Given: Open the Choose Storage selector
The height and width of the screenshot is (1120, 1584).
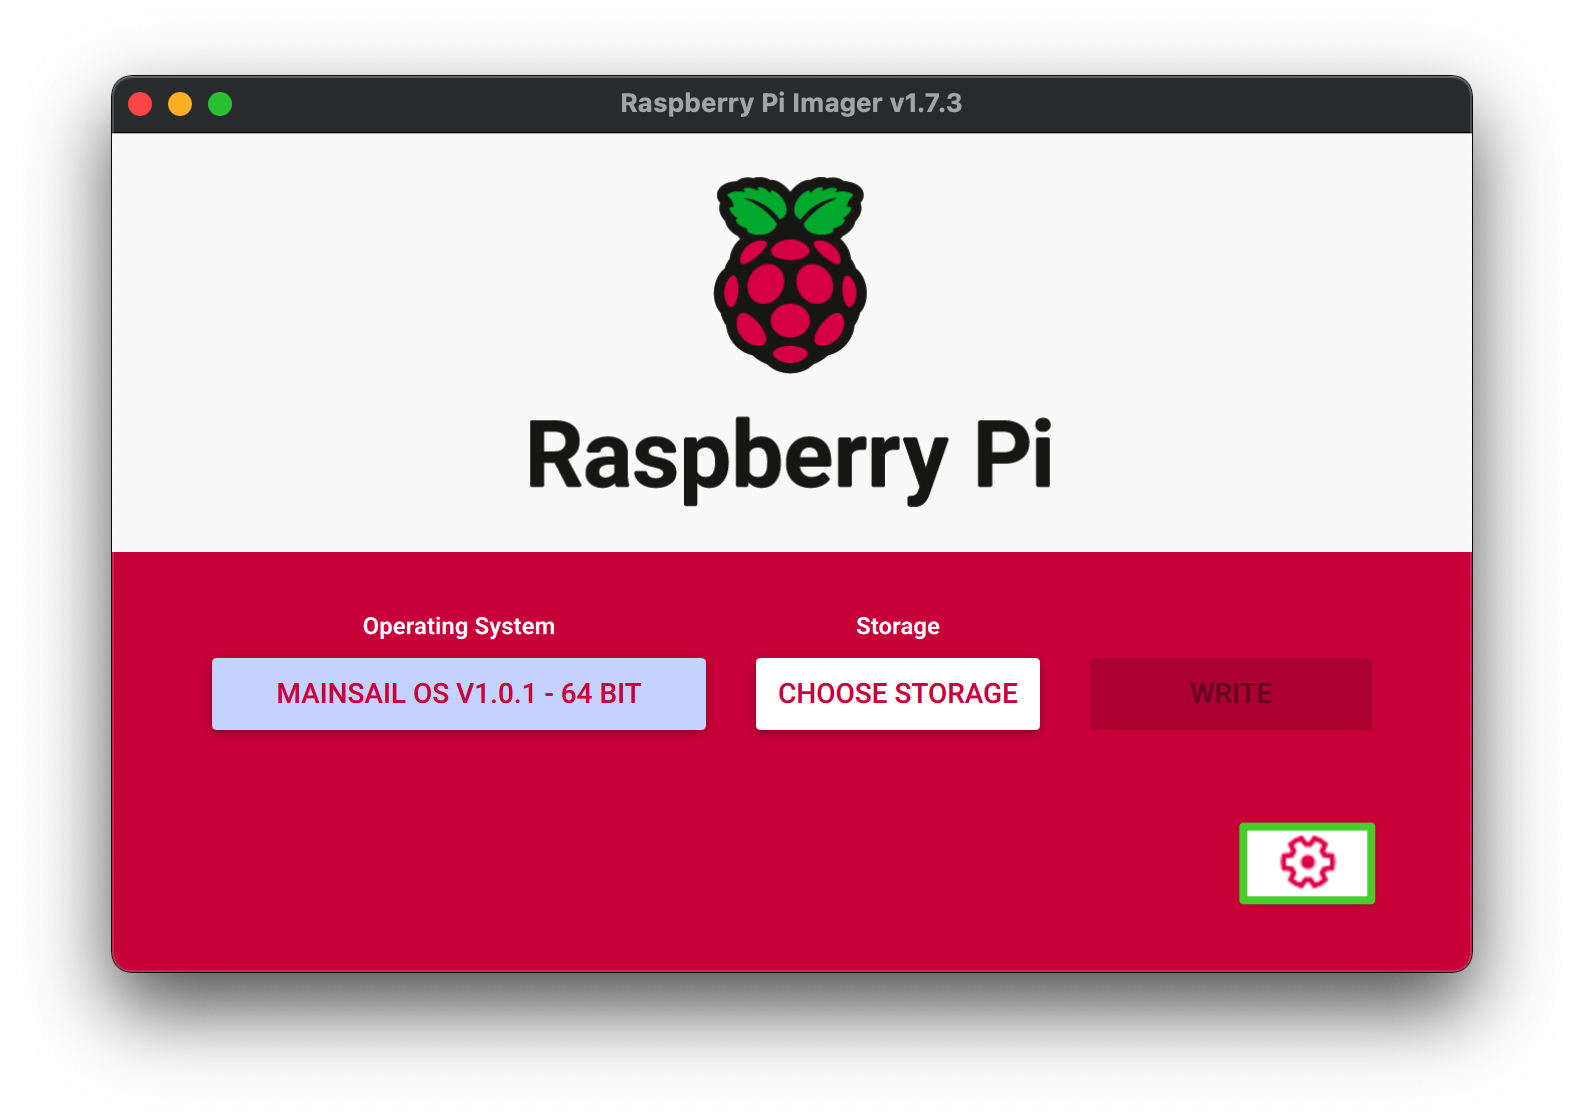Looking at the screenshot, I should point(898,694).
